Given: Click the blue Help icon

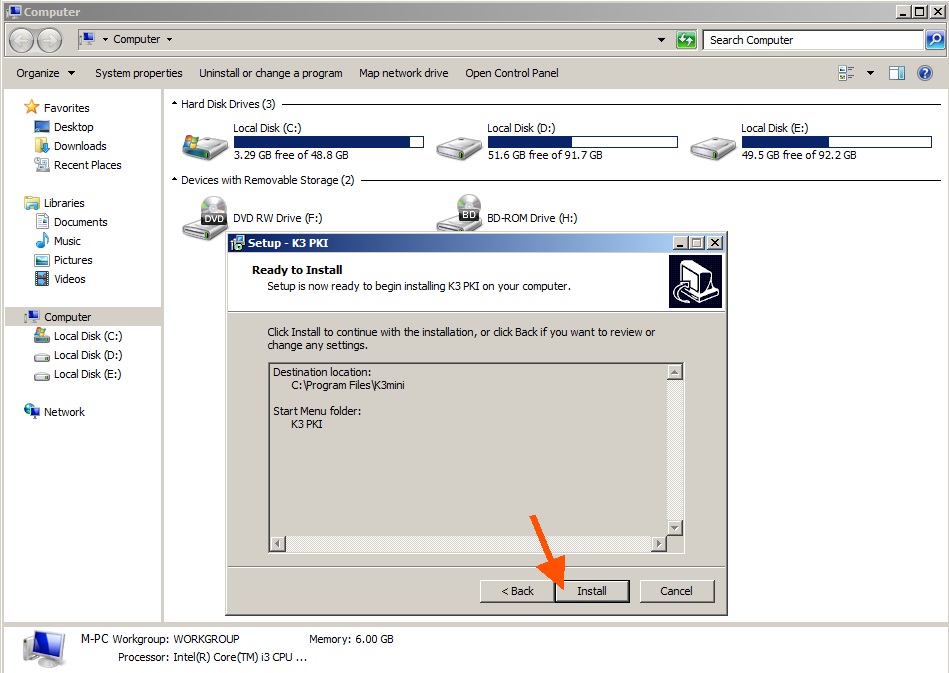Looking at the screenshot, I should [x=925, y=73].
